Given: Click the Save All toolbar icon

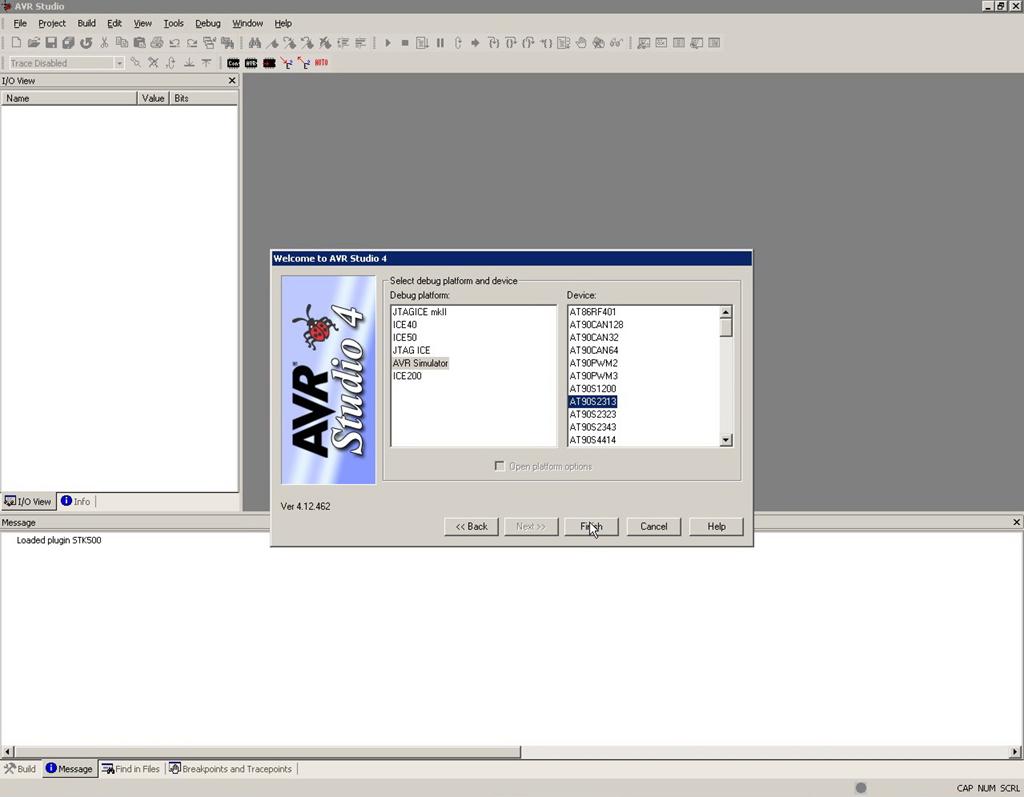Looking at the screenshot, I should tap(68, 43).
